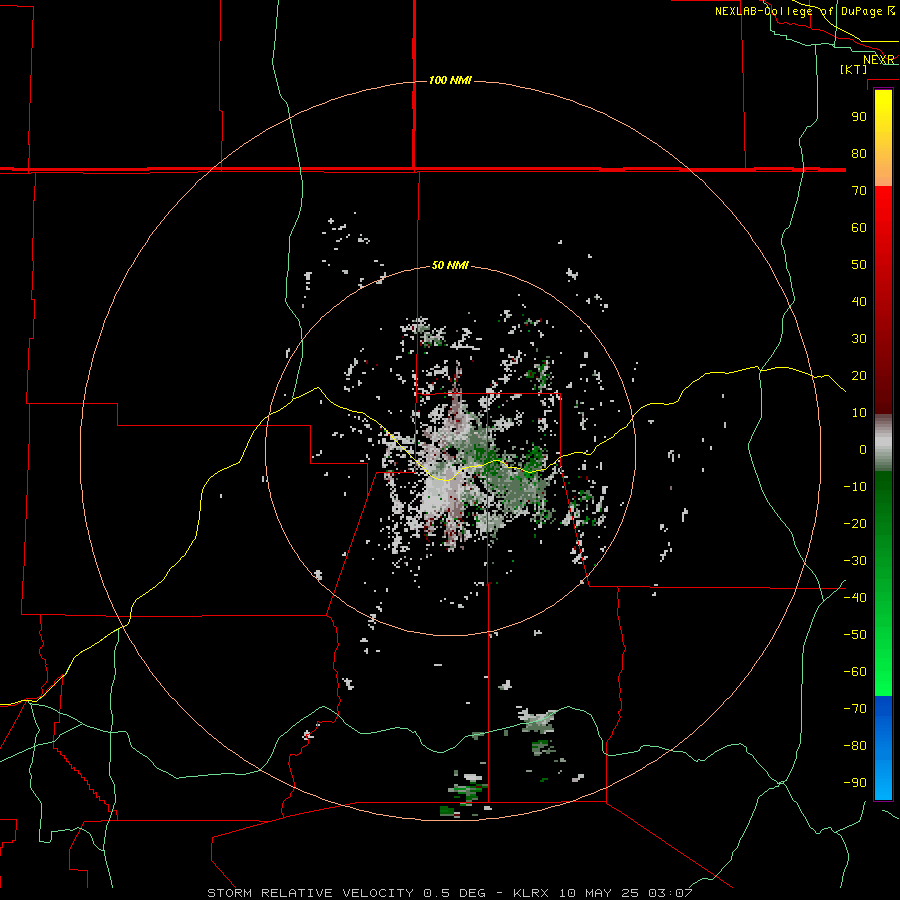Click the 10 MAY 25 date text

pyautogui.click(x=599, y=893)
